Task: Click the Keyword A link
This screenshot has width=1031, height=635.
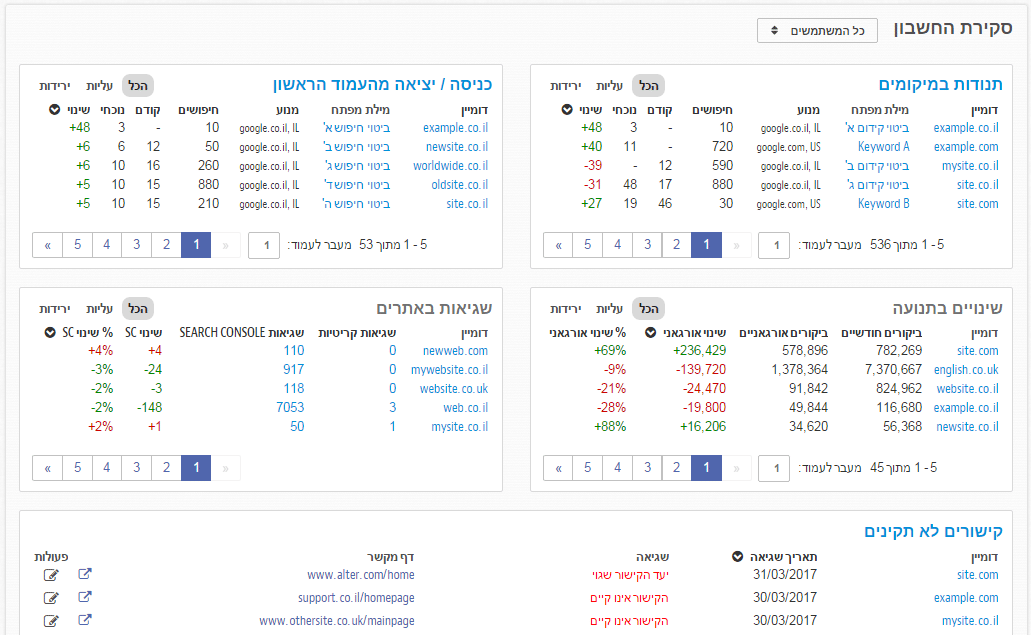Action: point(883,147)
